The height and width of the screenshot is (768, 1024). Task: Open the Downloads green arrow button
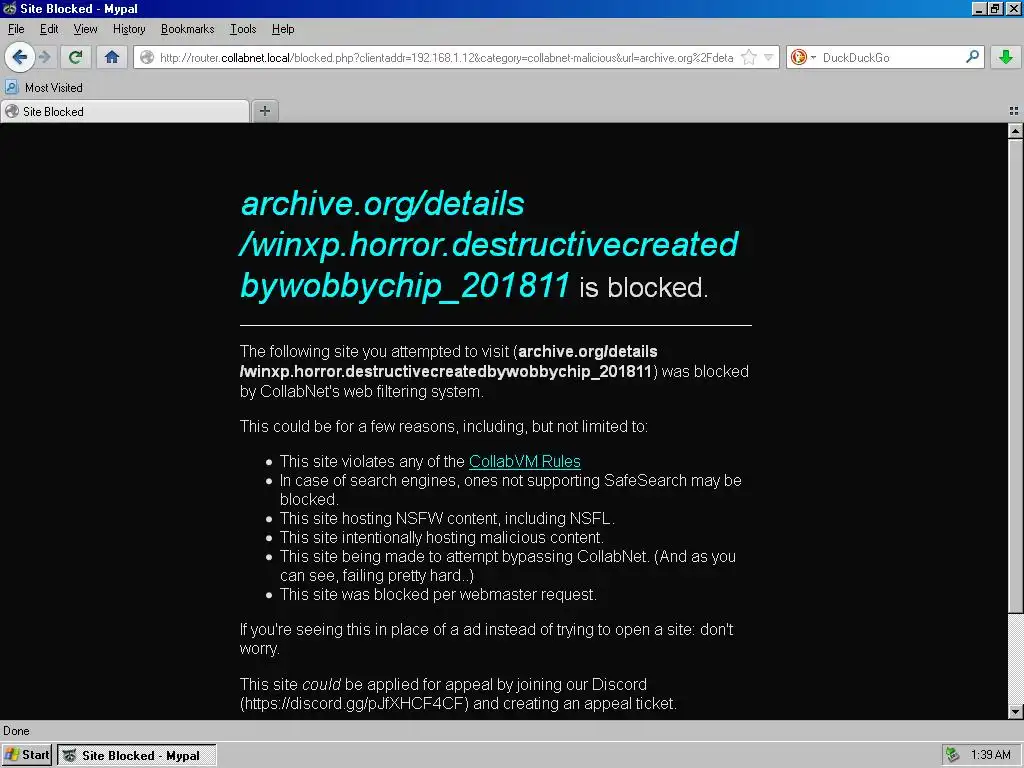click(1006, 57)
